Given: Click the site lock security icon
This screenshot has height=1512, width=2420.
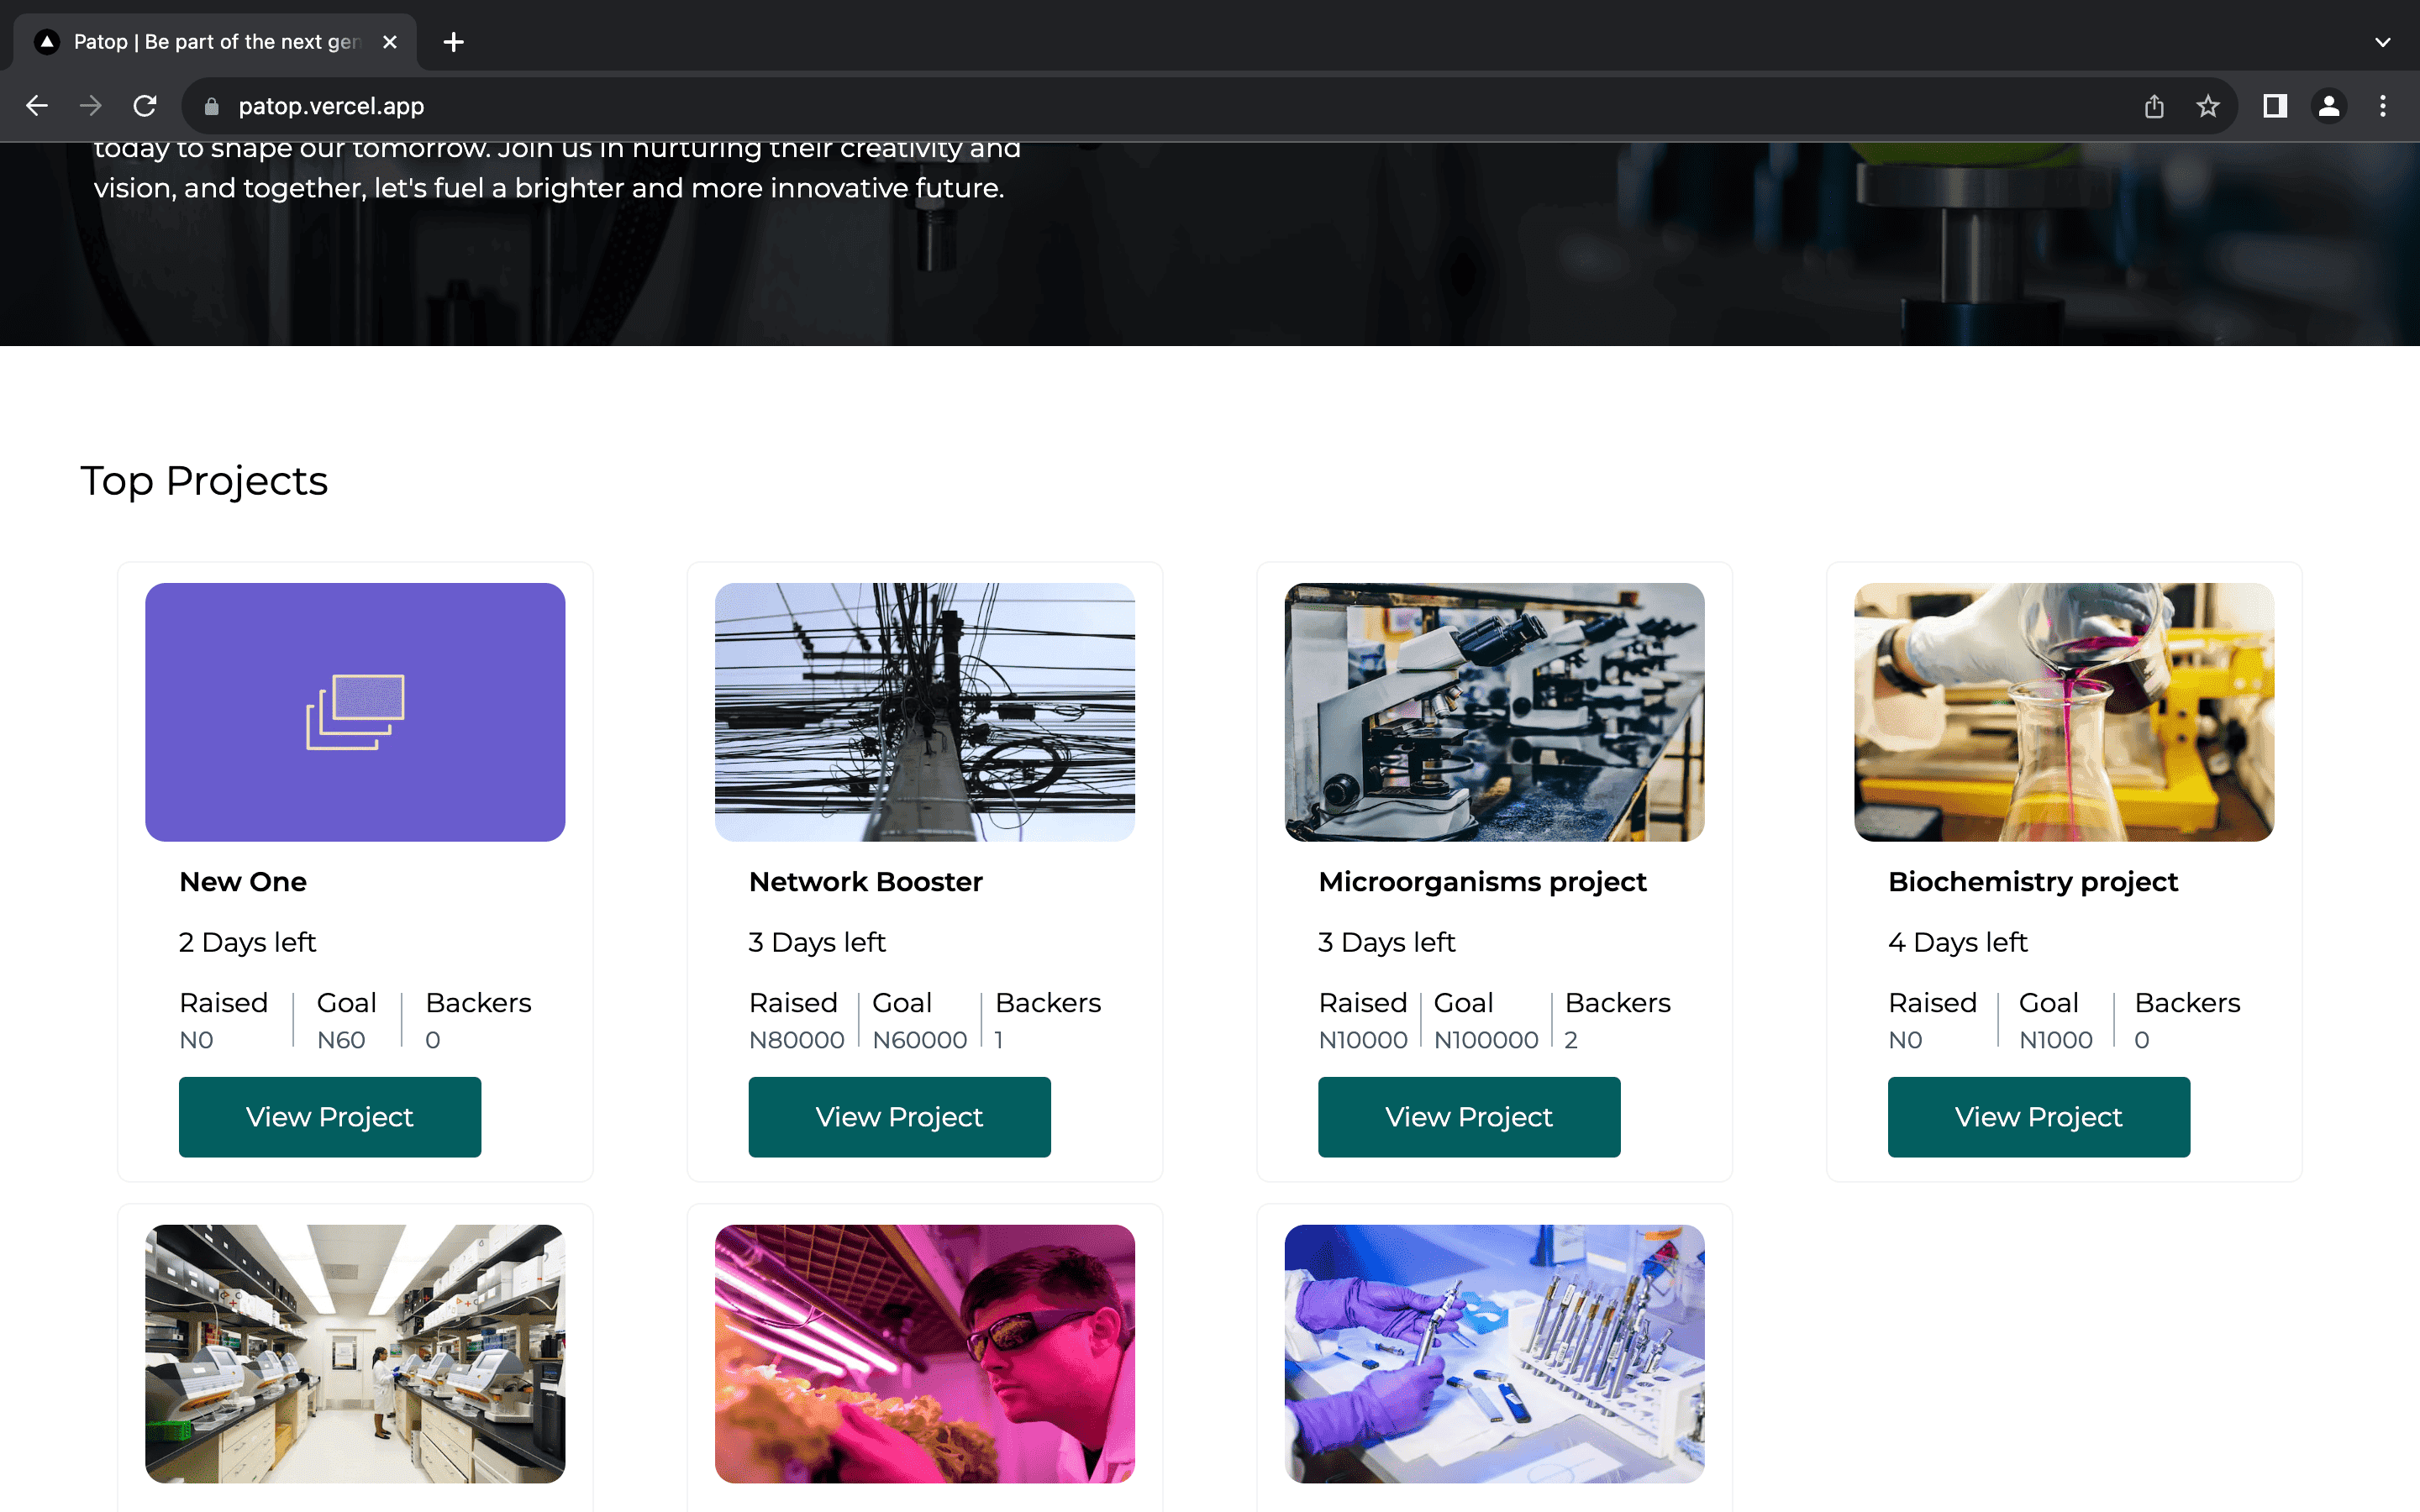Looking at the screenshot, I should pos(212,106).
